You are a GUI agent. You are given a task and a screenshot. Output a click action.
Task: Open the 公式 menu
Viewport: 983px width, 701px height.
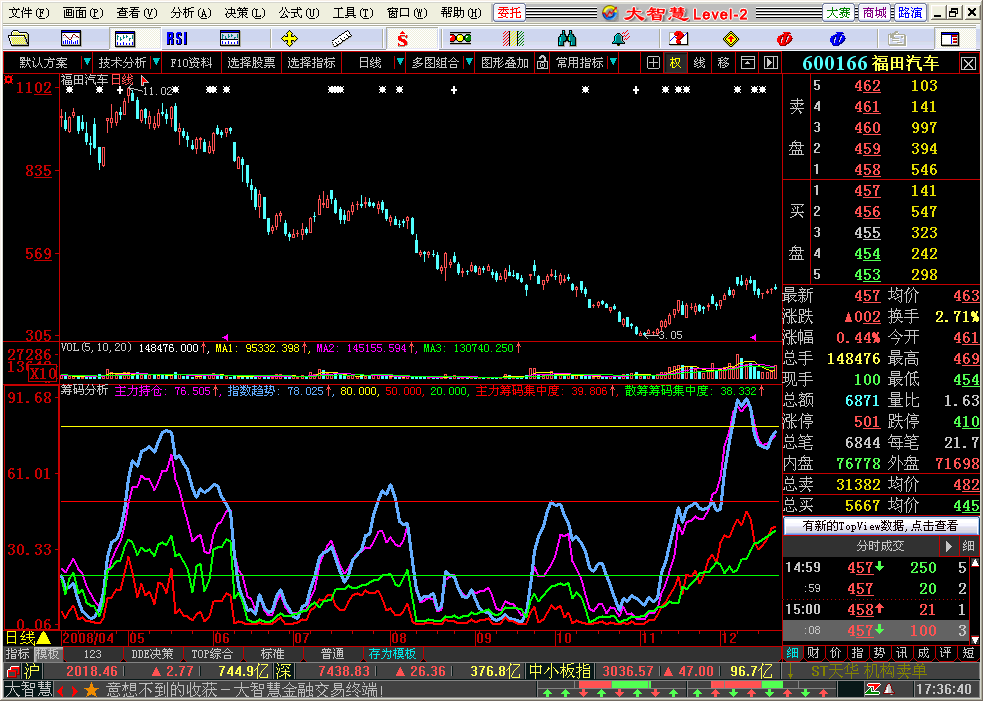tap(298, 13)
